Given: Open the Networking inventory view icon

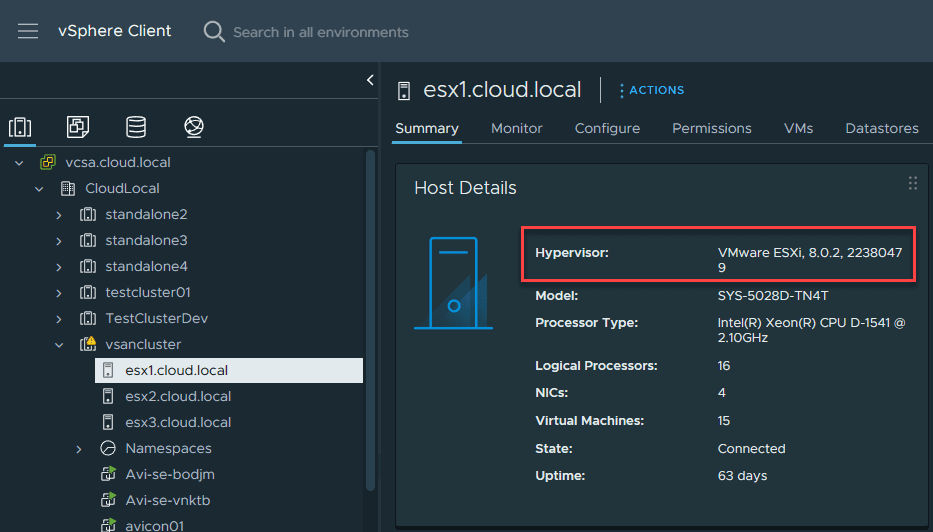Looking at the screenshot, I should pyautogui.click(x=194, y=127).
